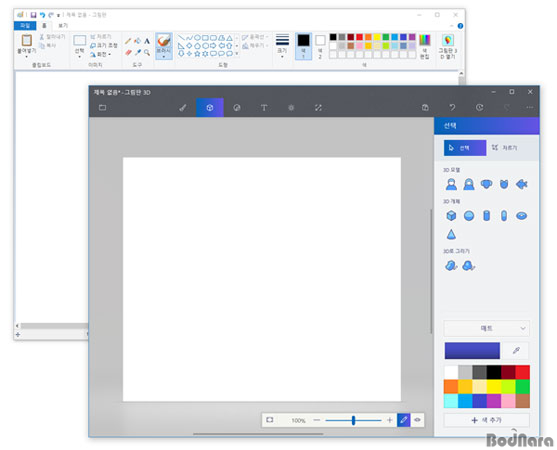Open the Stickers tool in Paint 3D
Image resolution: width=557 pixels, height=450 pixels.
coord(237,108)
